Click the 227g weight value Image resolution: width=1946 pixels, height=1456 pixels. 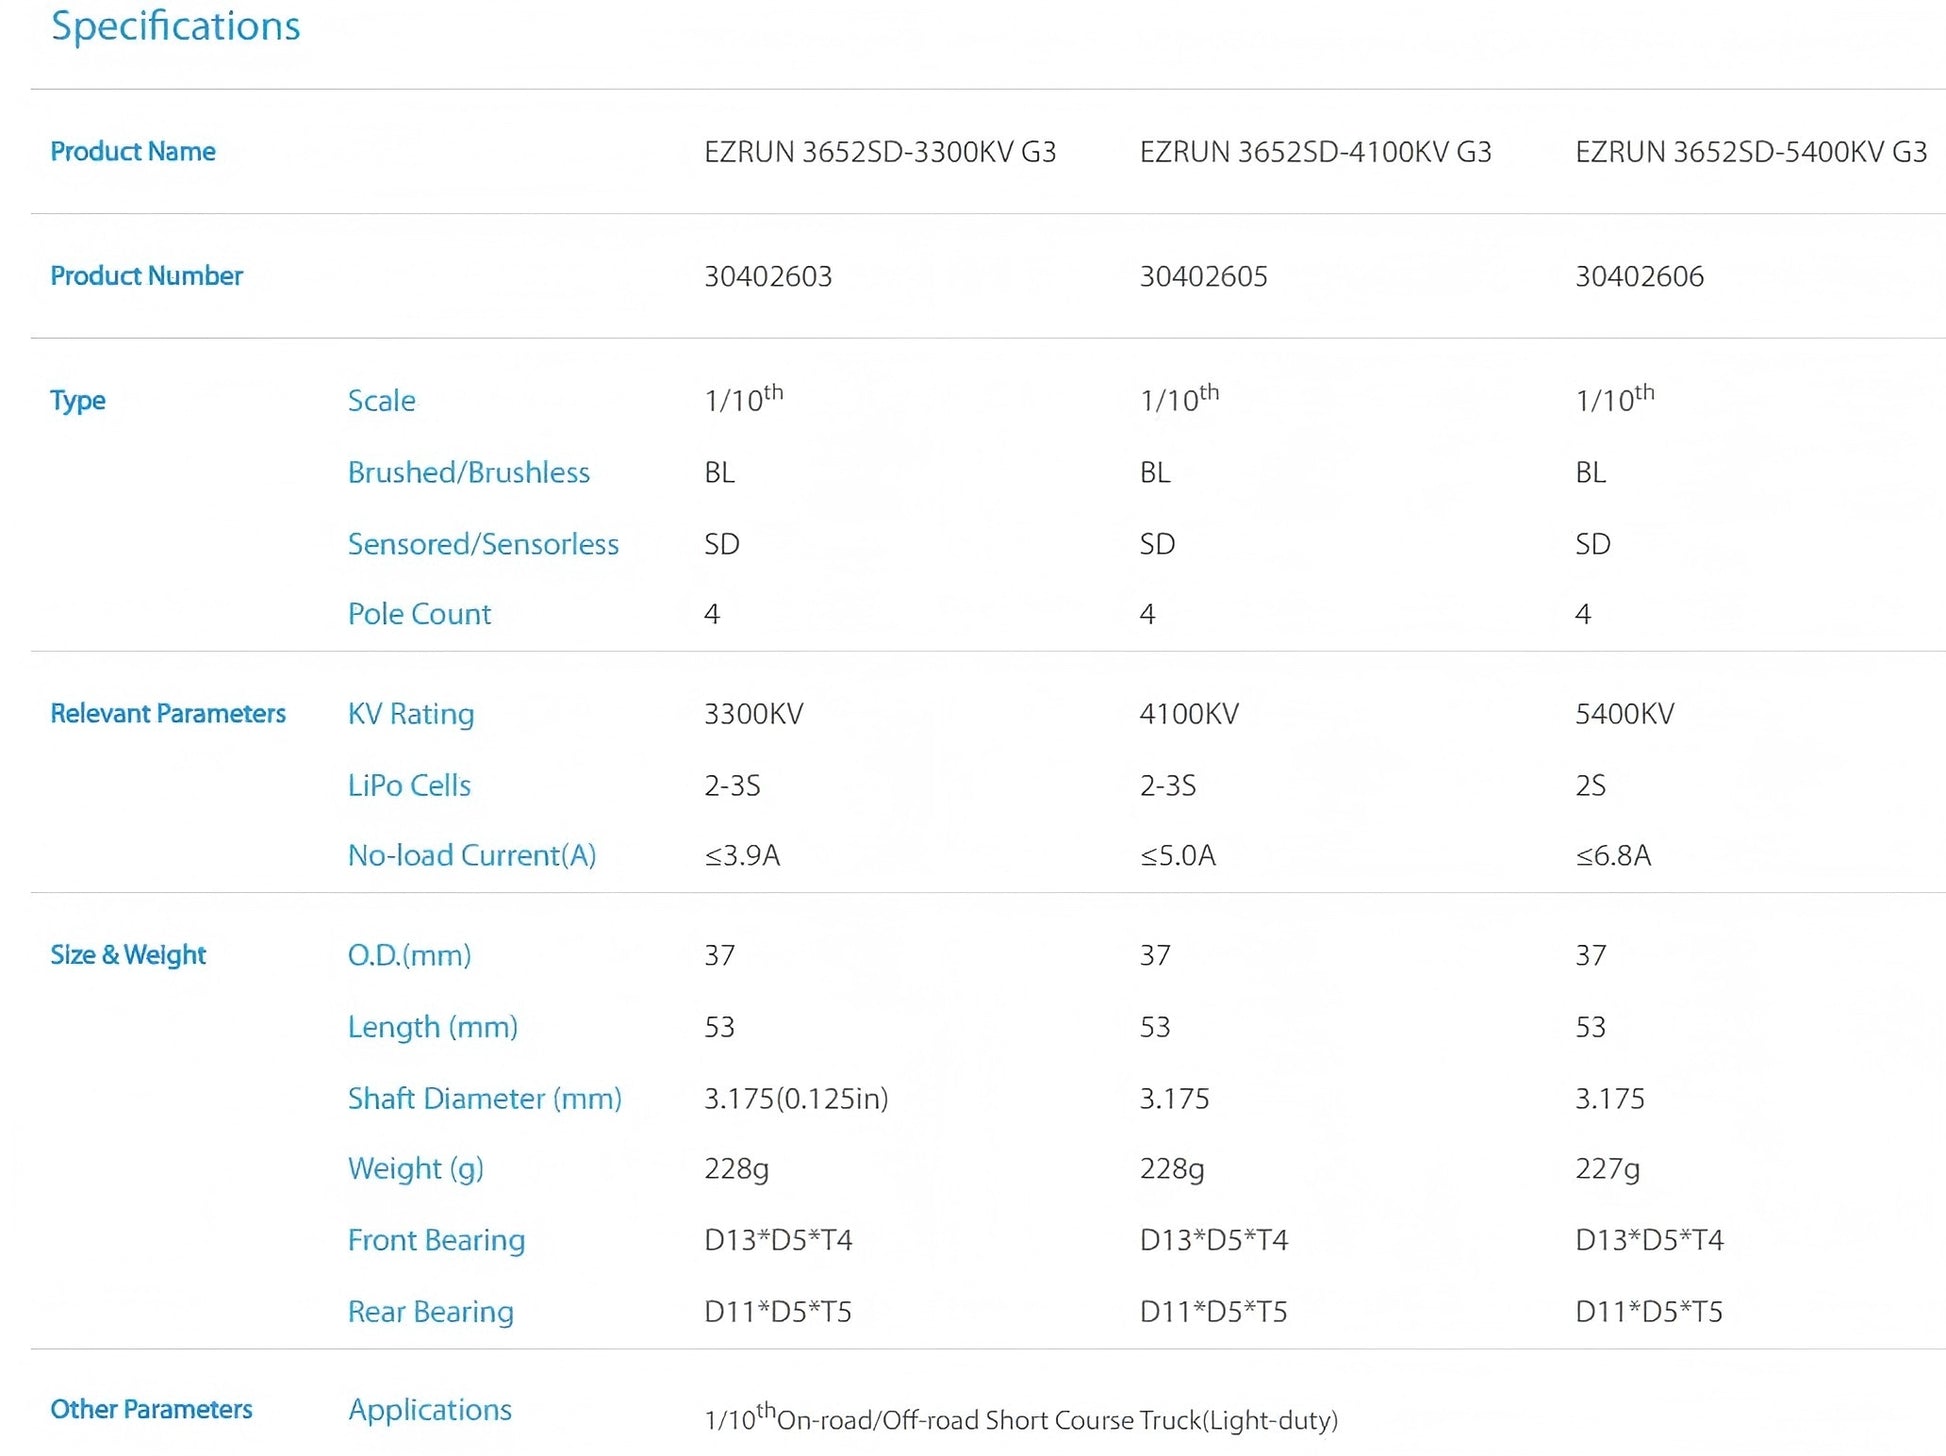click(1608, 1169)
